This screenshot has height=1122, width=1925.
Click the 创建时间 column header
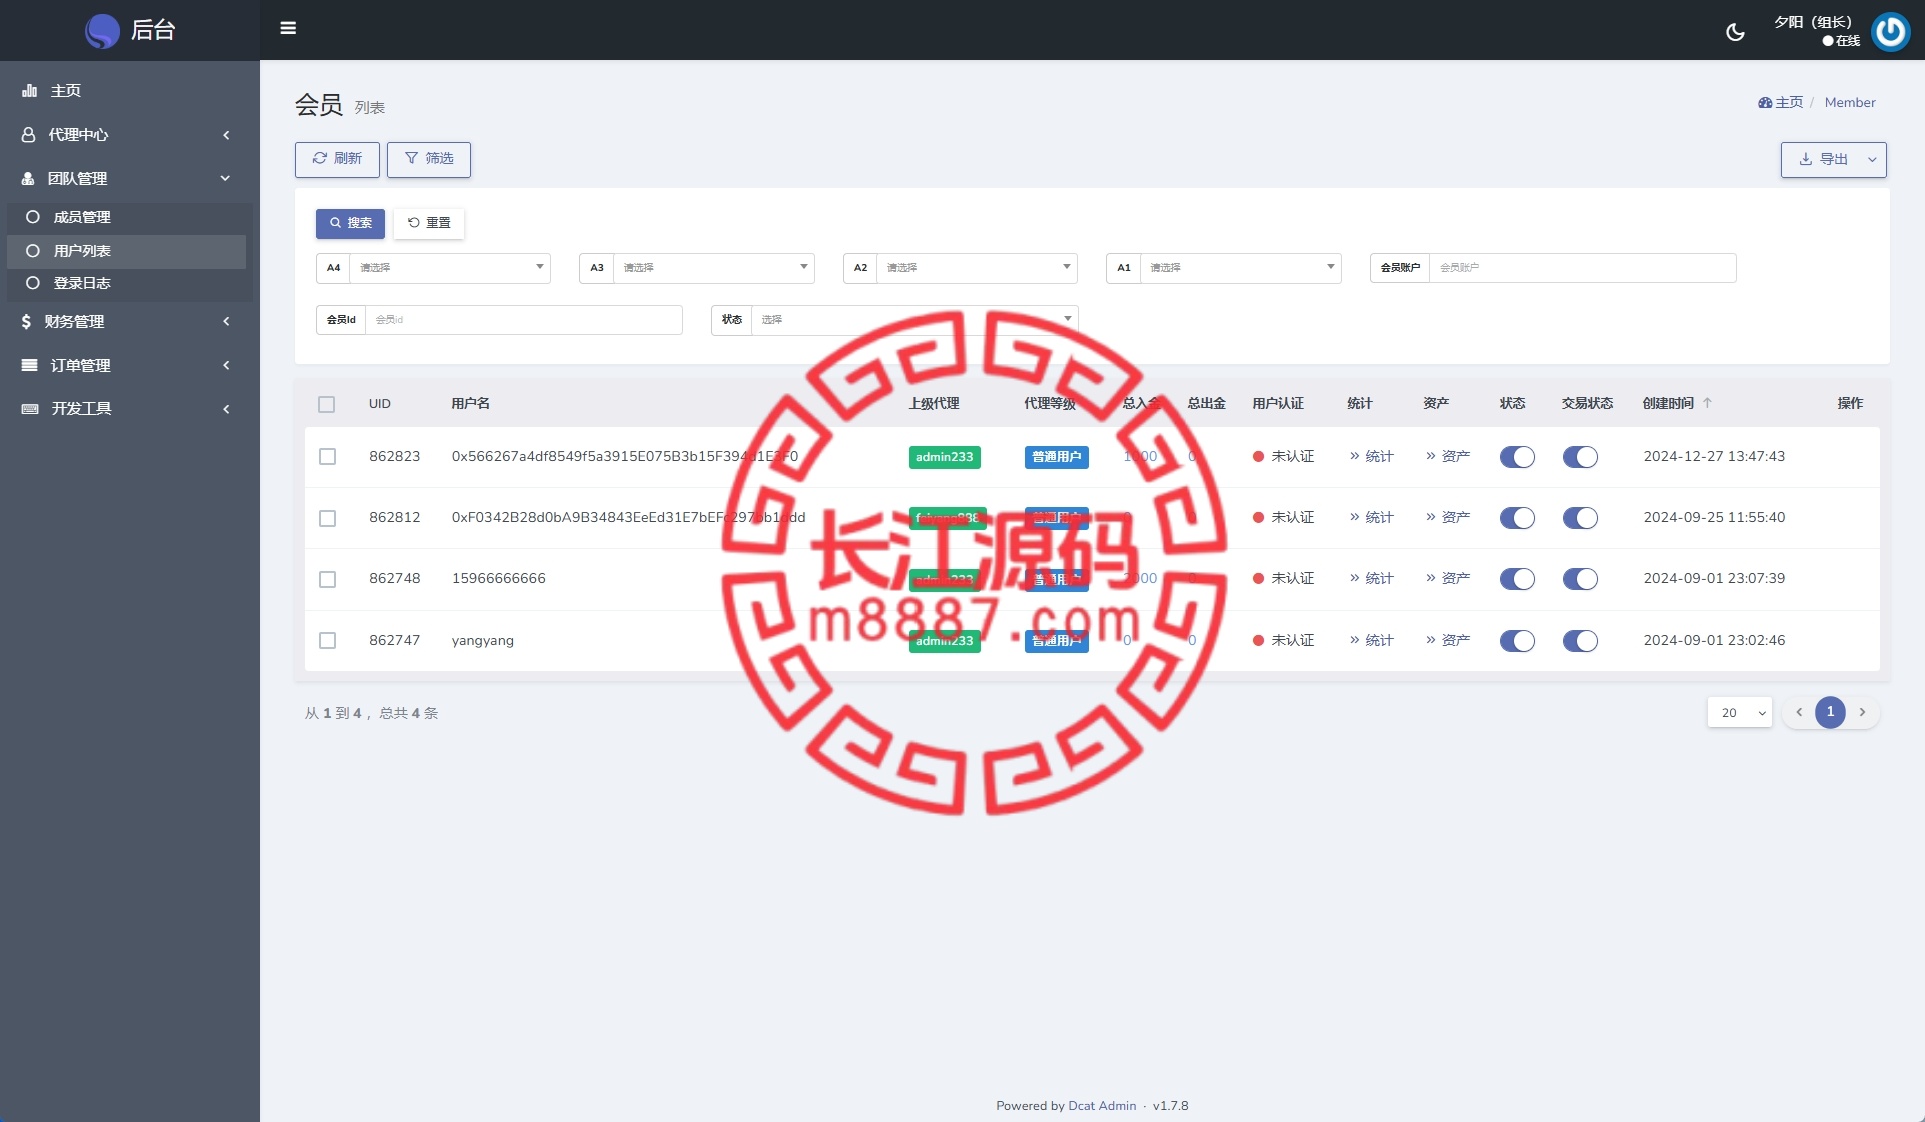1668,404
